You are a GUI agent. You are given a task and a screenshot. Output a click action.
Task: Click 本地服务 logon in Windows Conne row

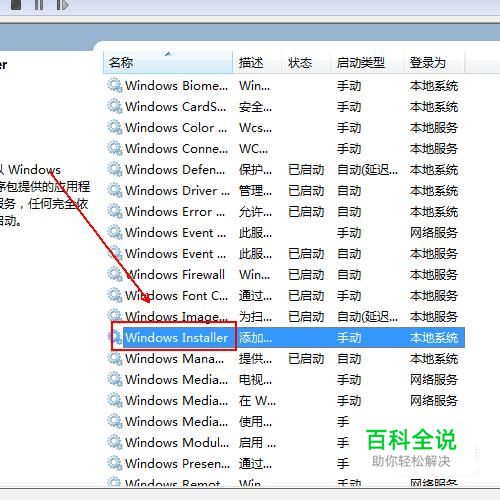click(434, 148)
